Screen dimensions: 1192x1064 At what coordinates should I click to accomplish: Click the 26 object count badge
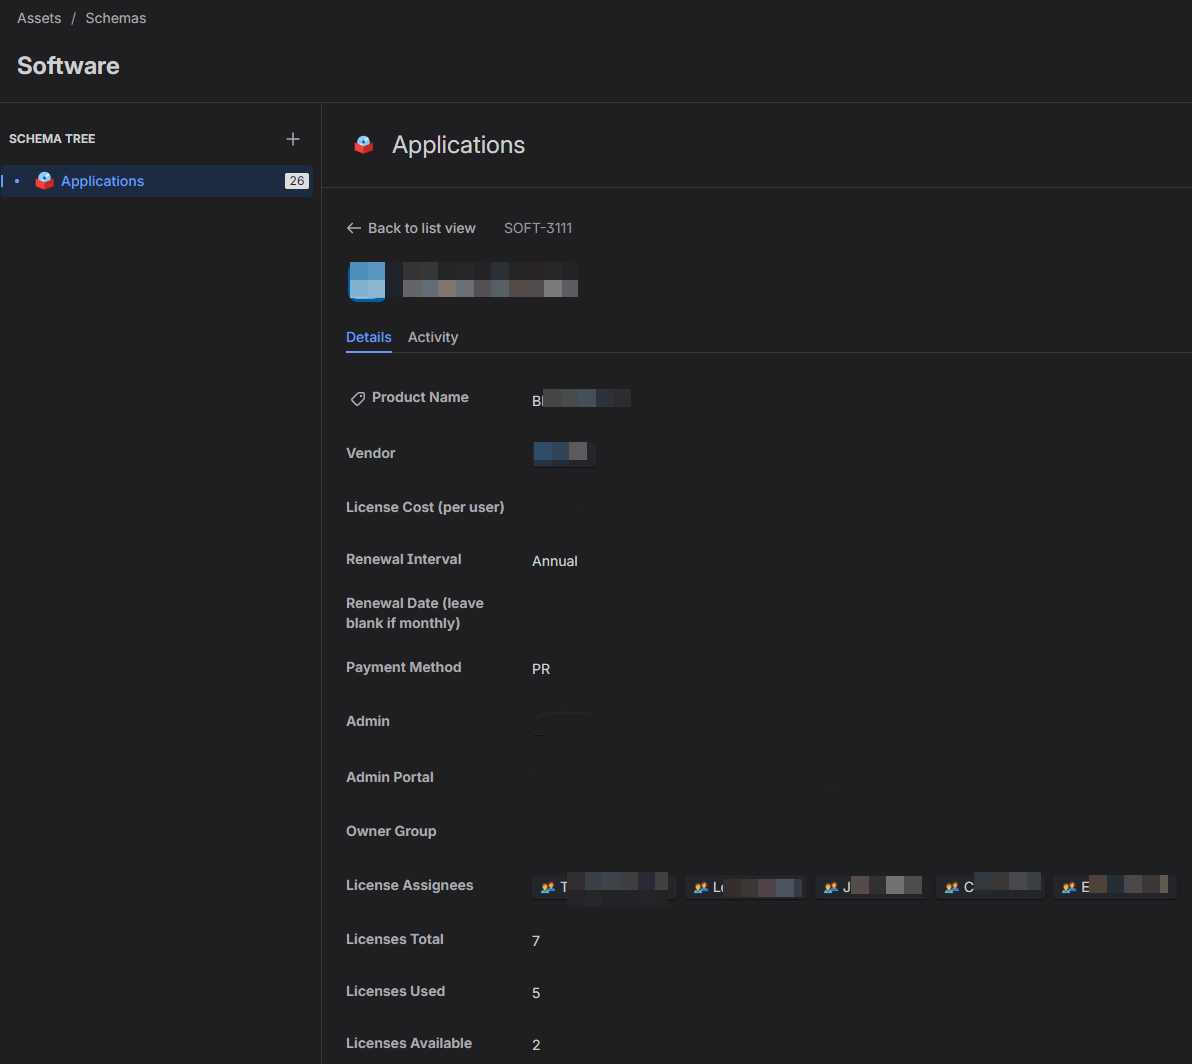click(296, 181)
